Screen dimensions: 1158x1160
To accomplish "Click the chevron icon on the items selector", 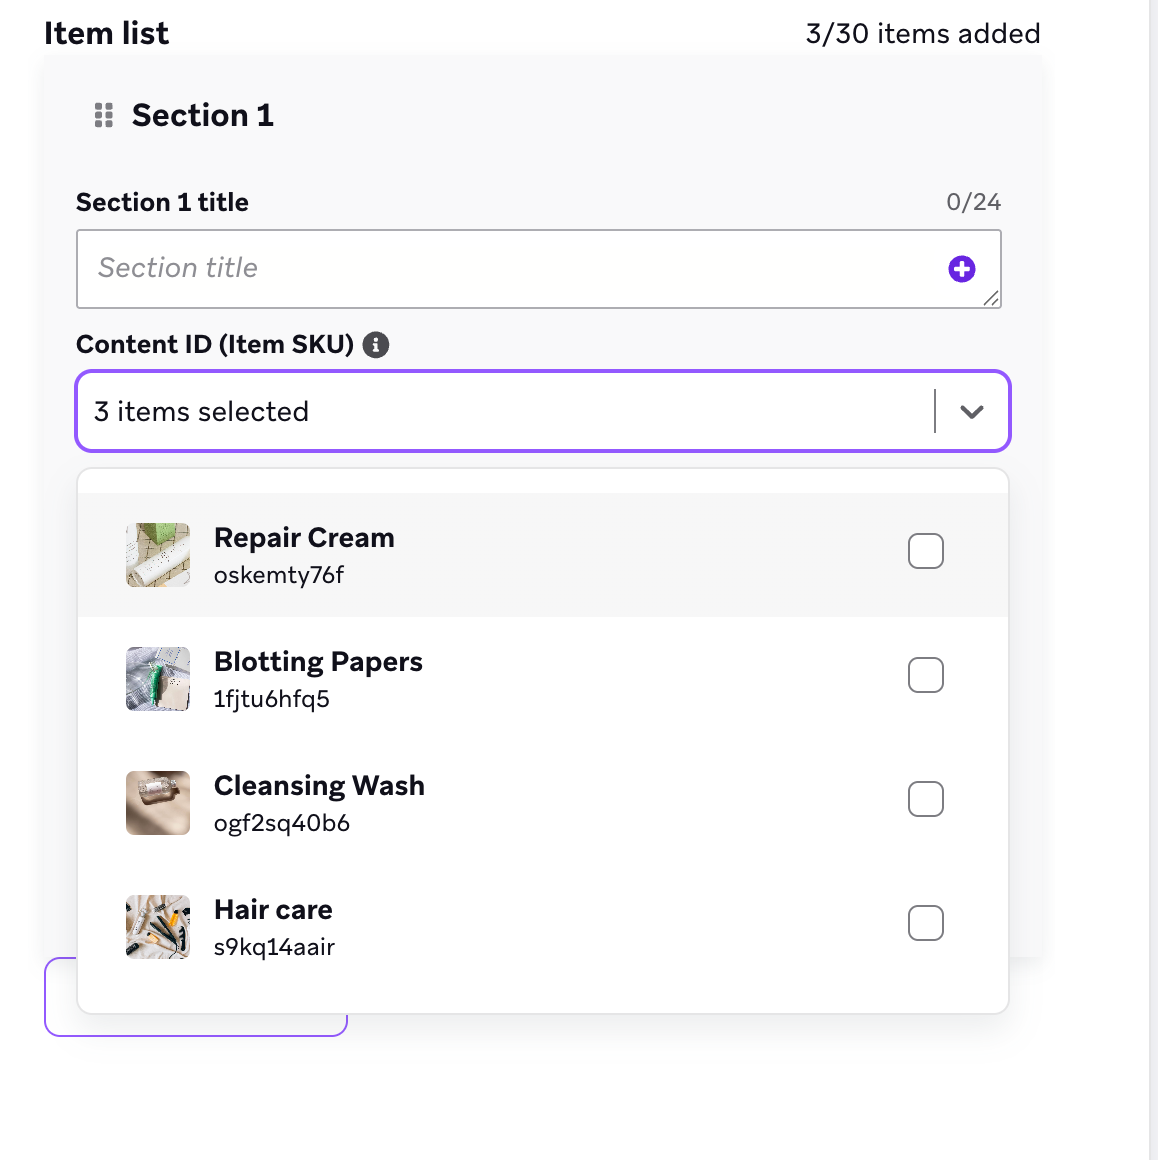I will coord(970,411).
